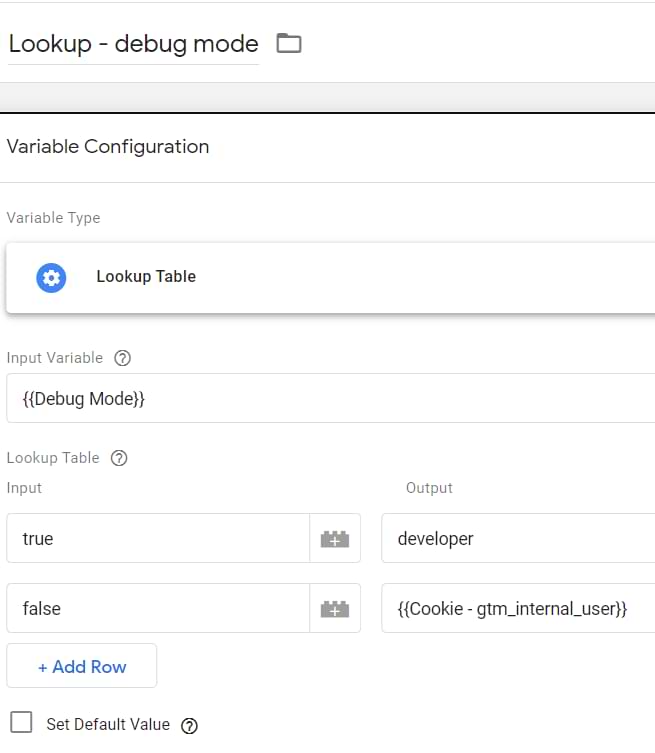
Task: Click the 'Lookup Table' variable type name
Action: [146, 277]
